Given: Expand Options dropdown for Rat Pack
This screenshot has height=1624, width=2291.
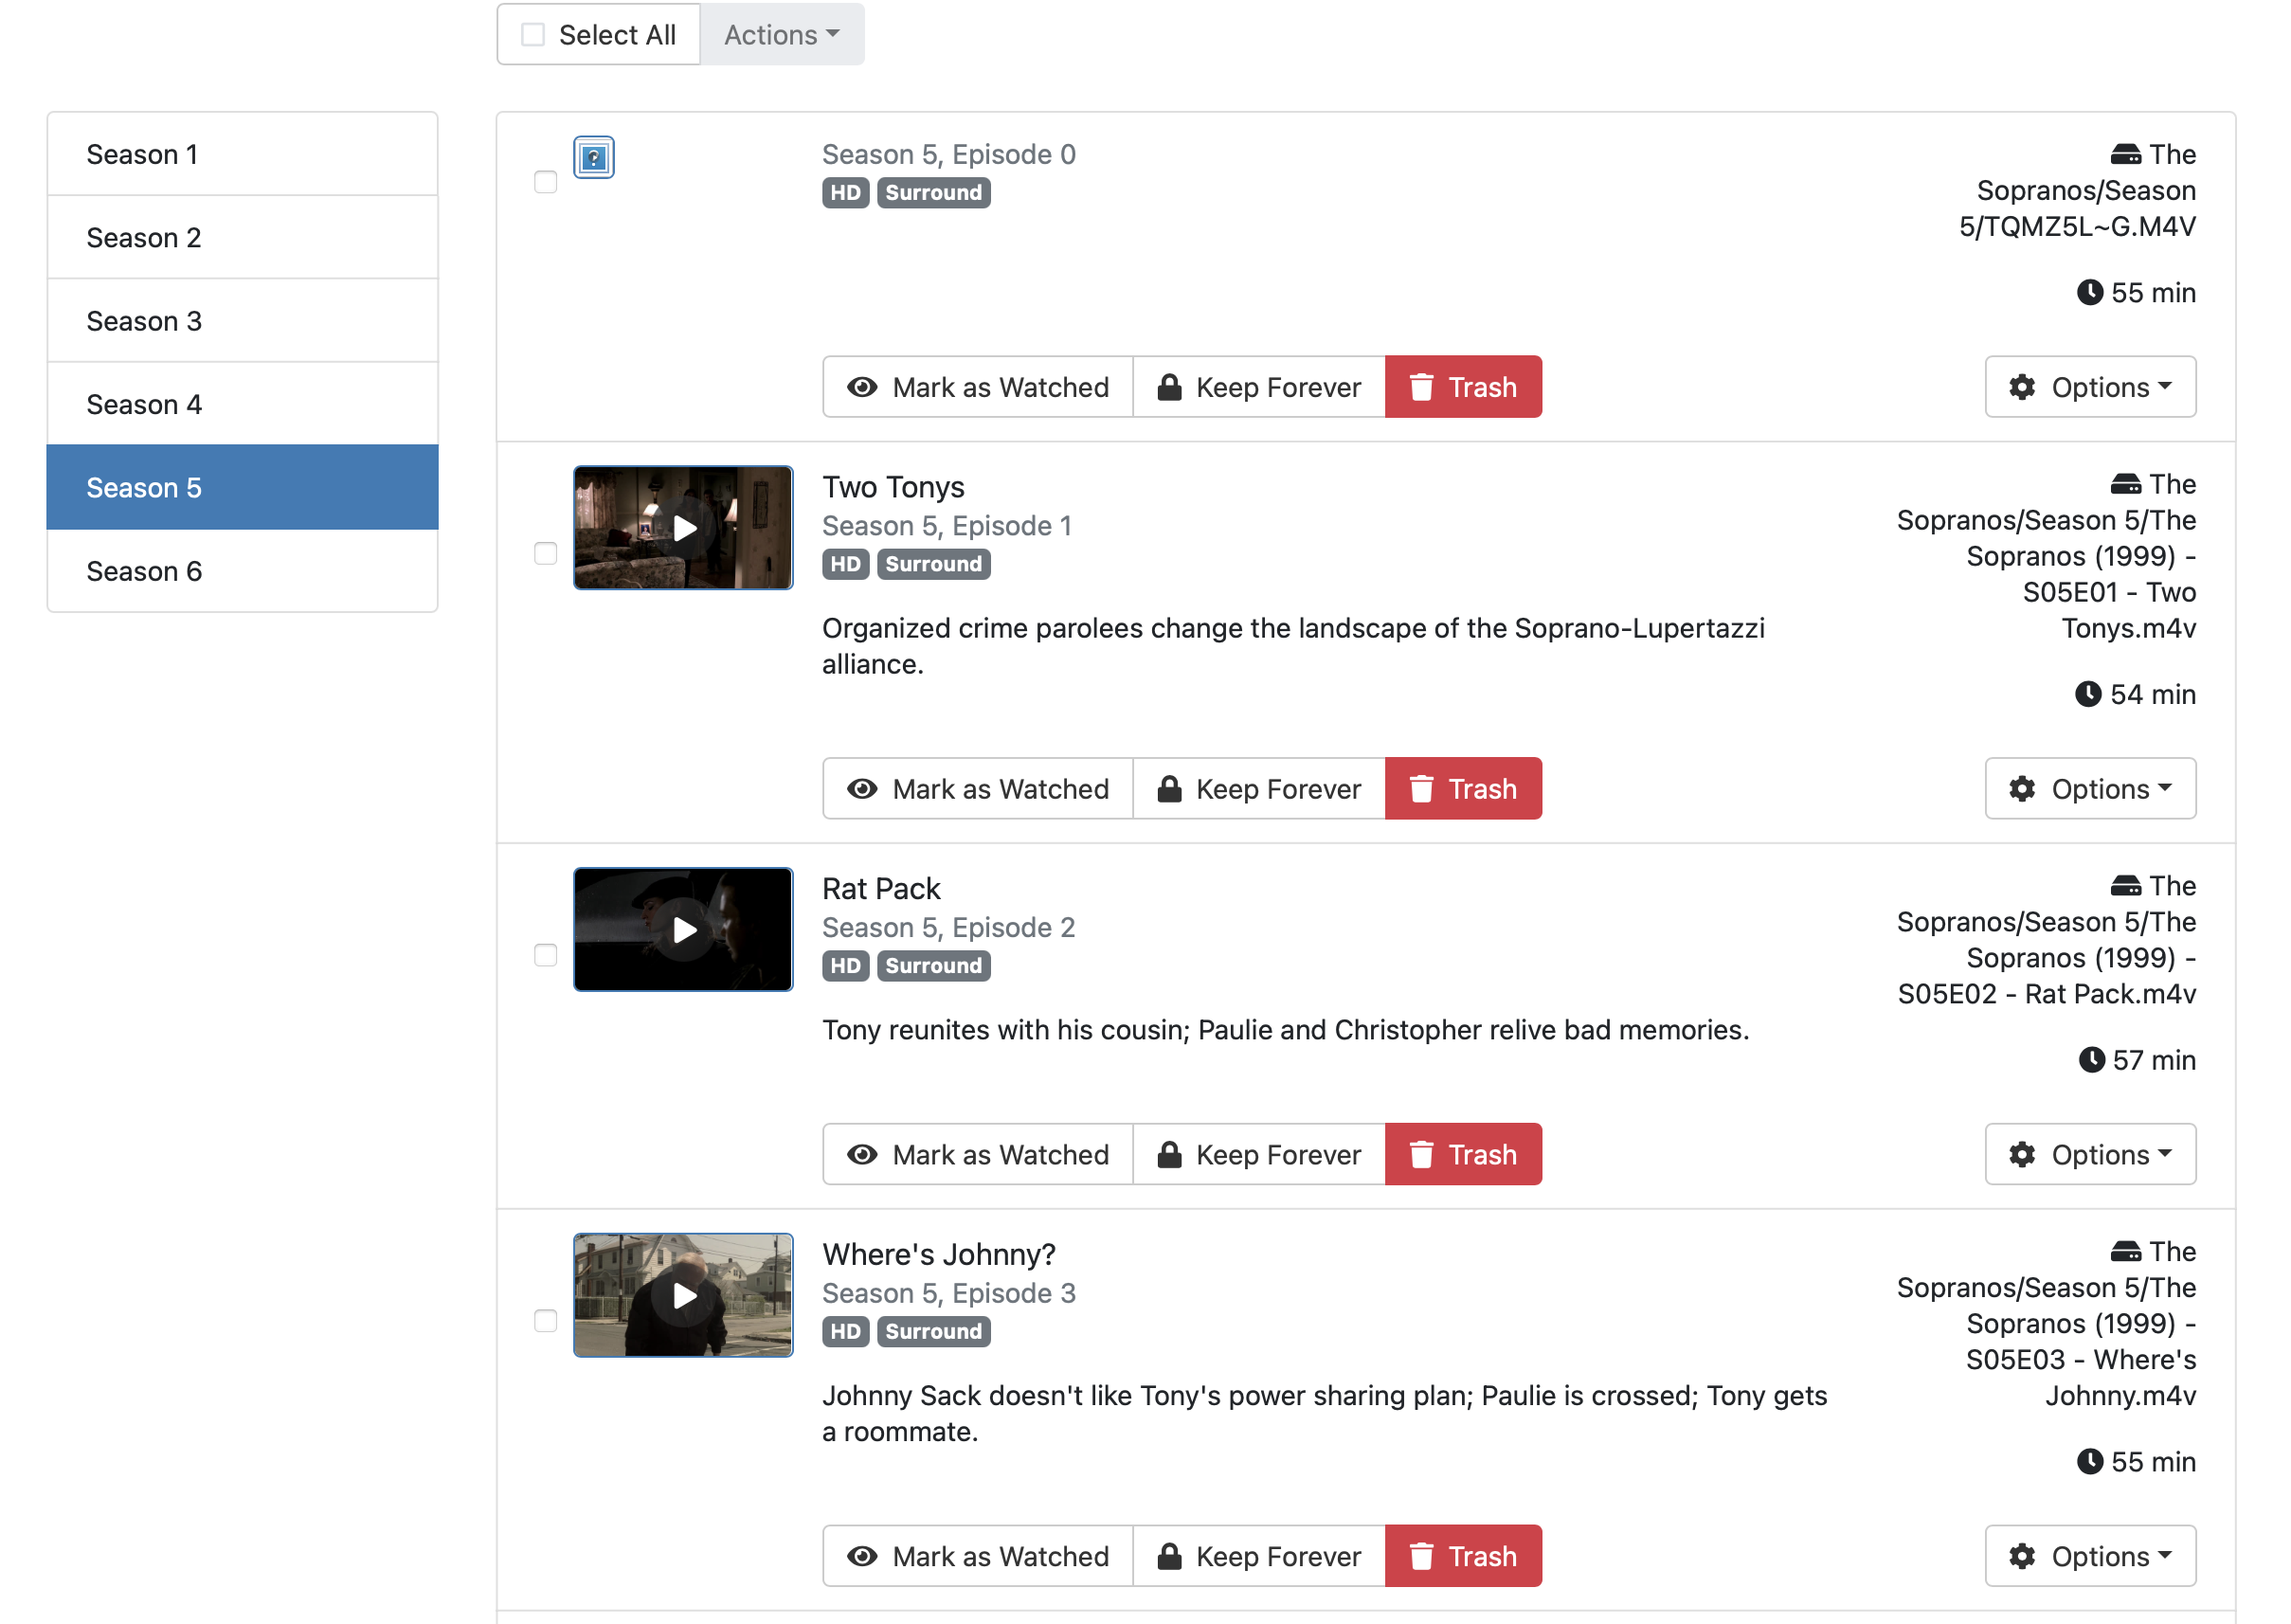Looking at the screenshot, I should pos(2090,1155).
